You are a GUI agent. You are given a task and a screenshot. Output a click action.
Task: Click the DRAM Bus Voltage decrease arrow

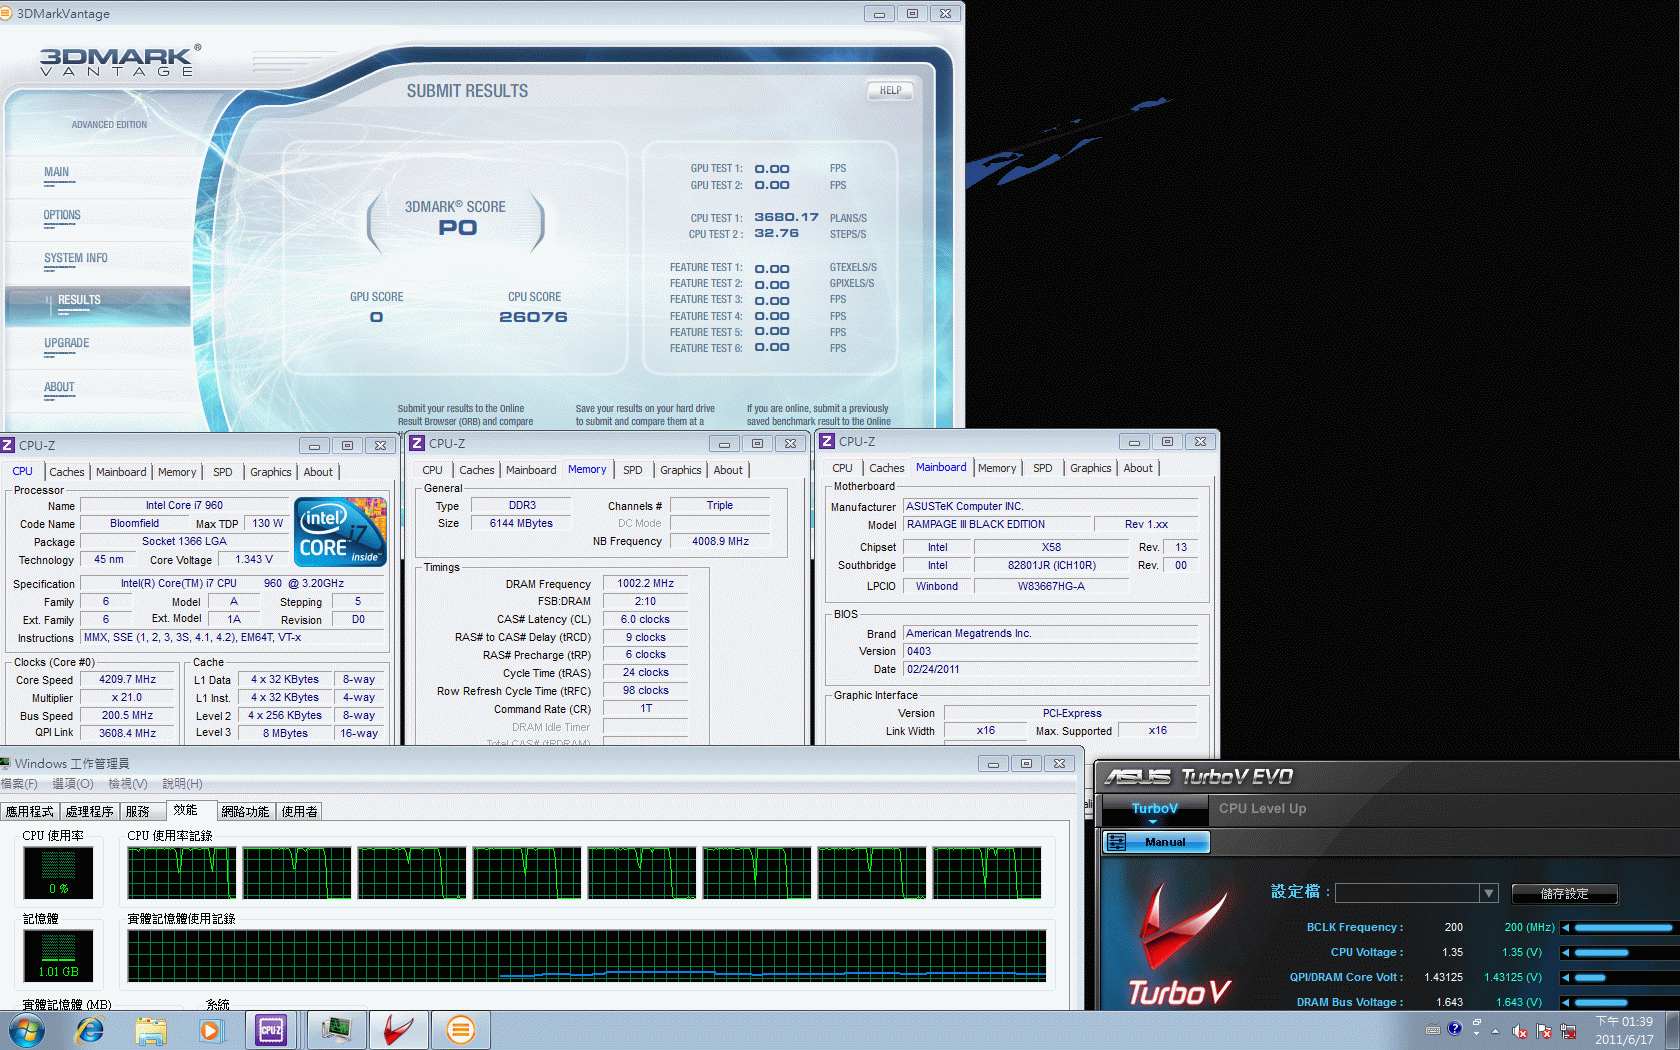click(x=1566, y=1003)
